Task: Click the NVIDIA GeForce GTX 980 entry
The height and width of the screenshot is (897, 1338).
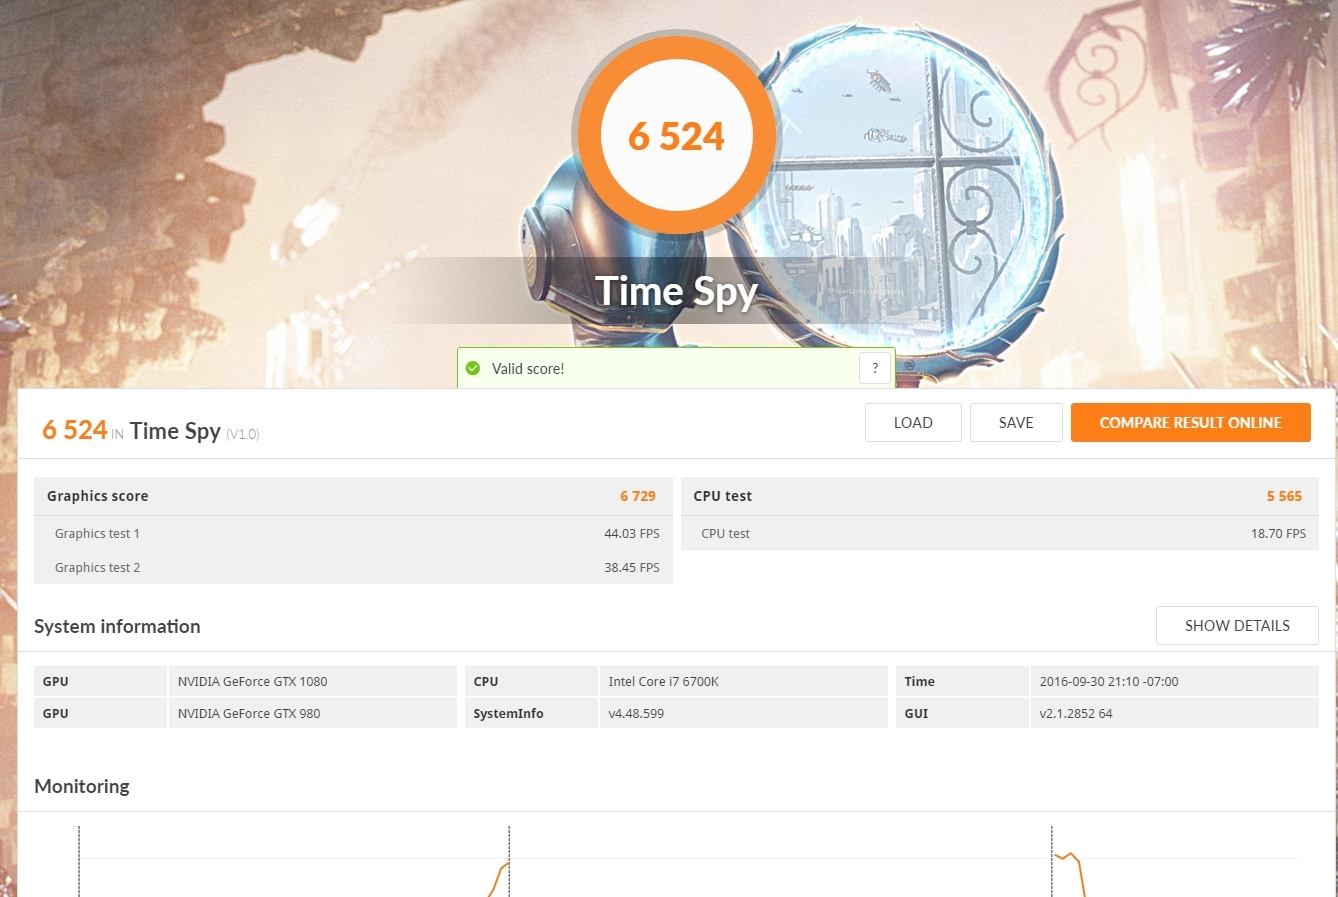Action: click(312, 713)
